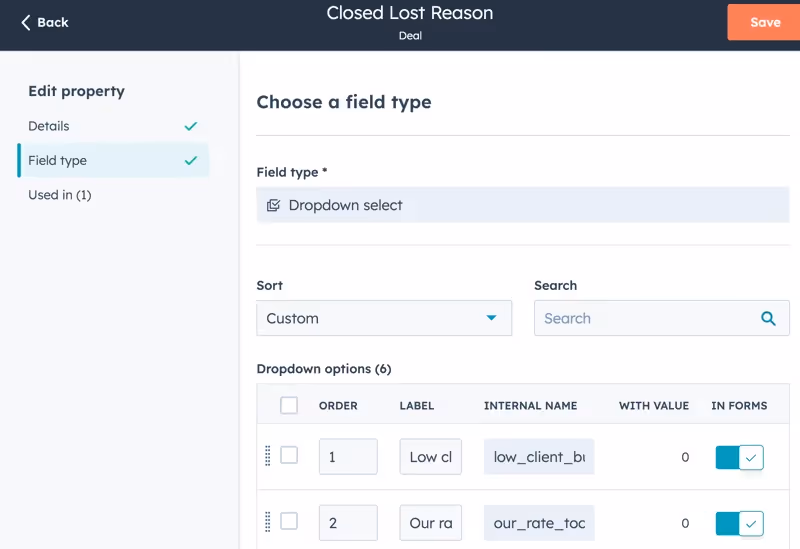
Task: Edit label field Our ra
Action: (431, 523)
